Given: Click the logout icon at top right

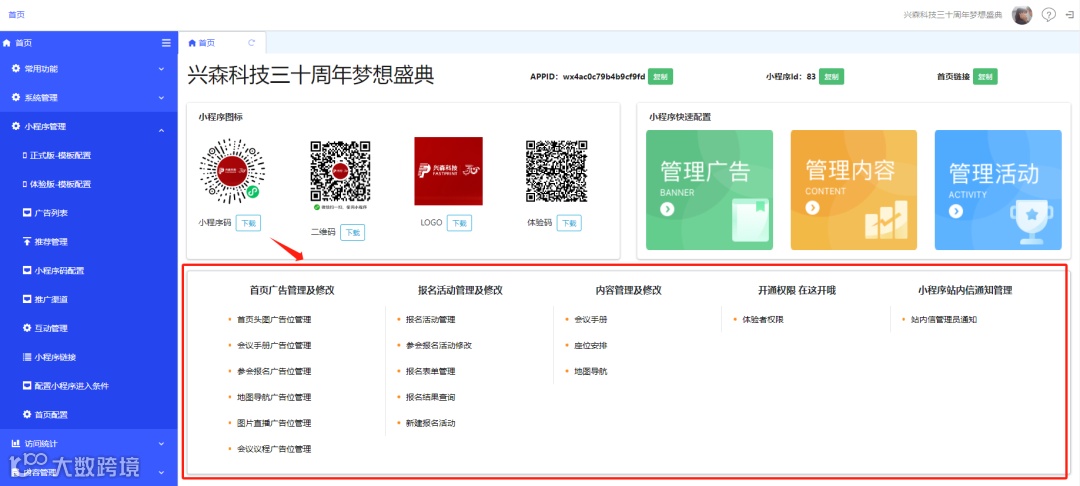Looking at the screenshot, I should (1070, 14).
